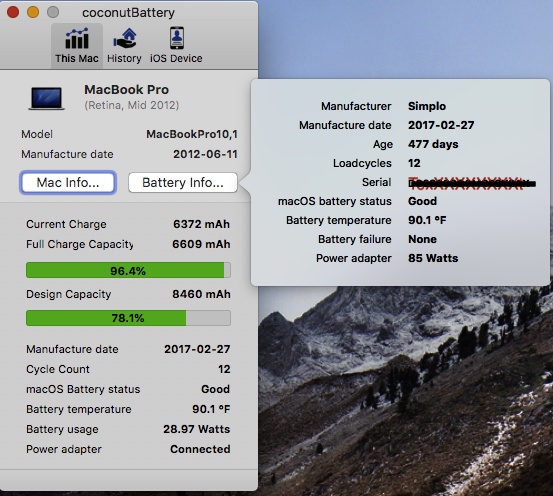Click the gray zoom window button
553x496 pixels.
pyautogui.click(x=53, y=12)
